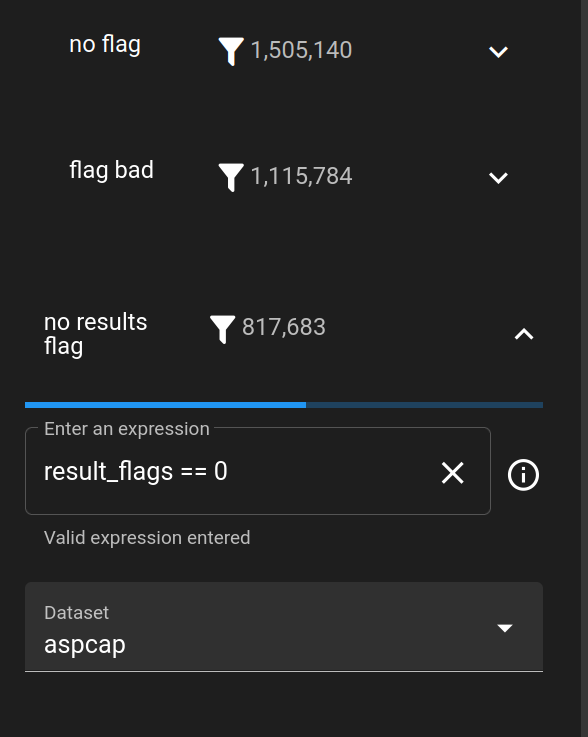This screenshot has width=588, height=737.
Task: Select the no results flag title
Action: pos(95,334)
